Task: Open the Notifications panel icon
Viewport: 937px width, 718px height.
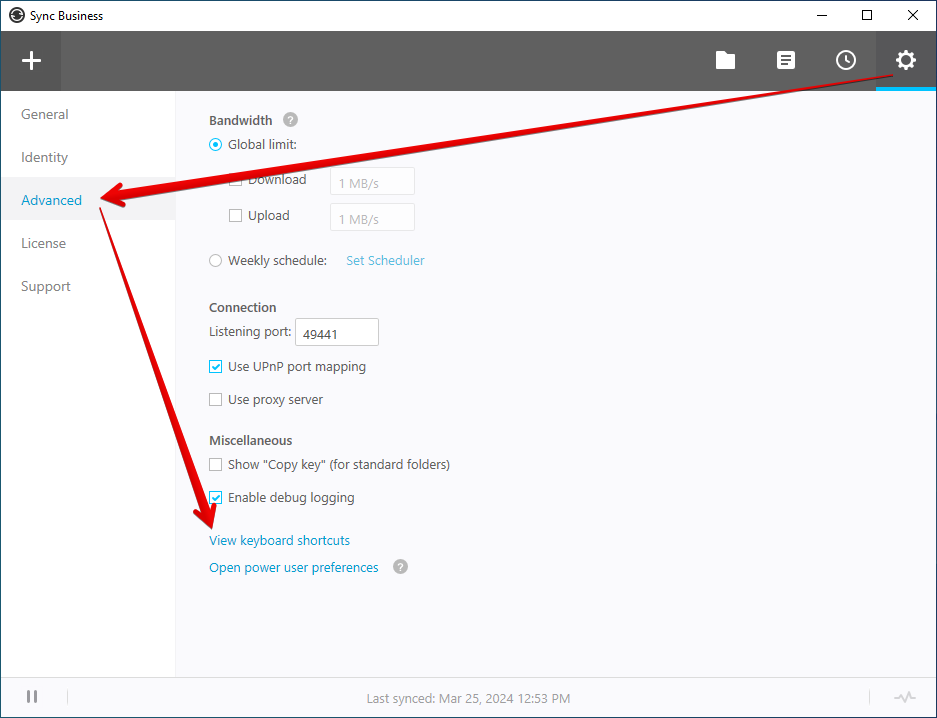Action: coord(786,60)
